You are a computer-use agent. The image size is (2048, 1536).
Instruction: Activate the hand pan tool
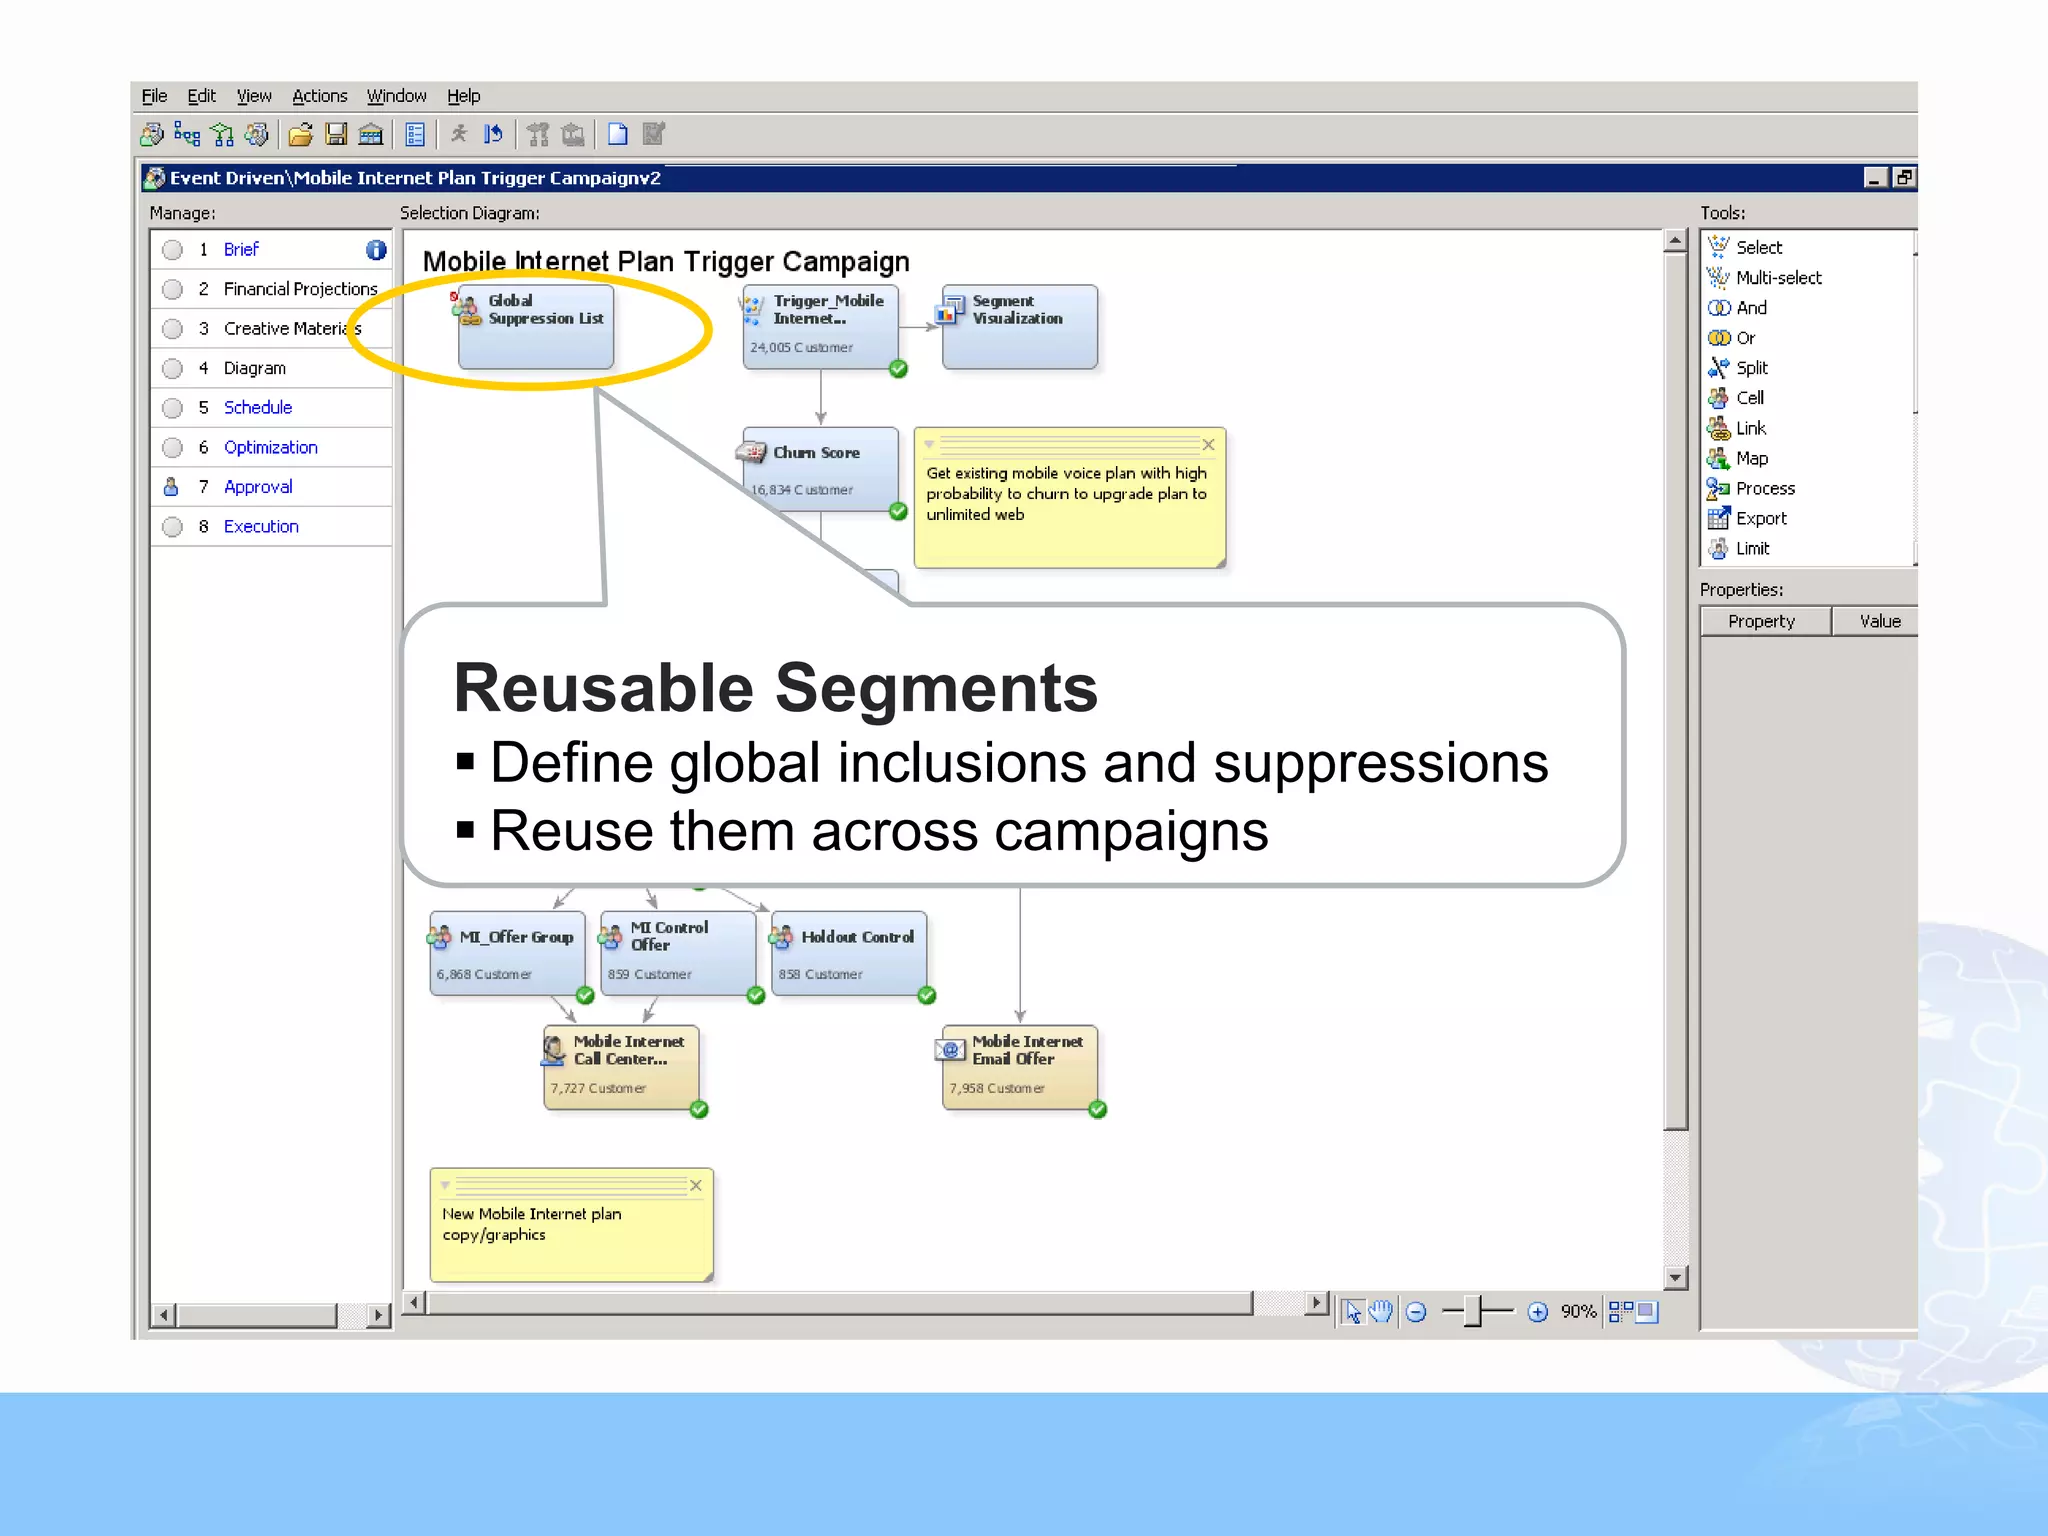[x=1381, y=1311]
